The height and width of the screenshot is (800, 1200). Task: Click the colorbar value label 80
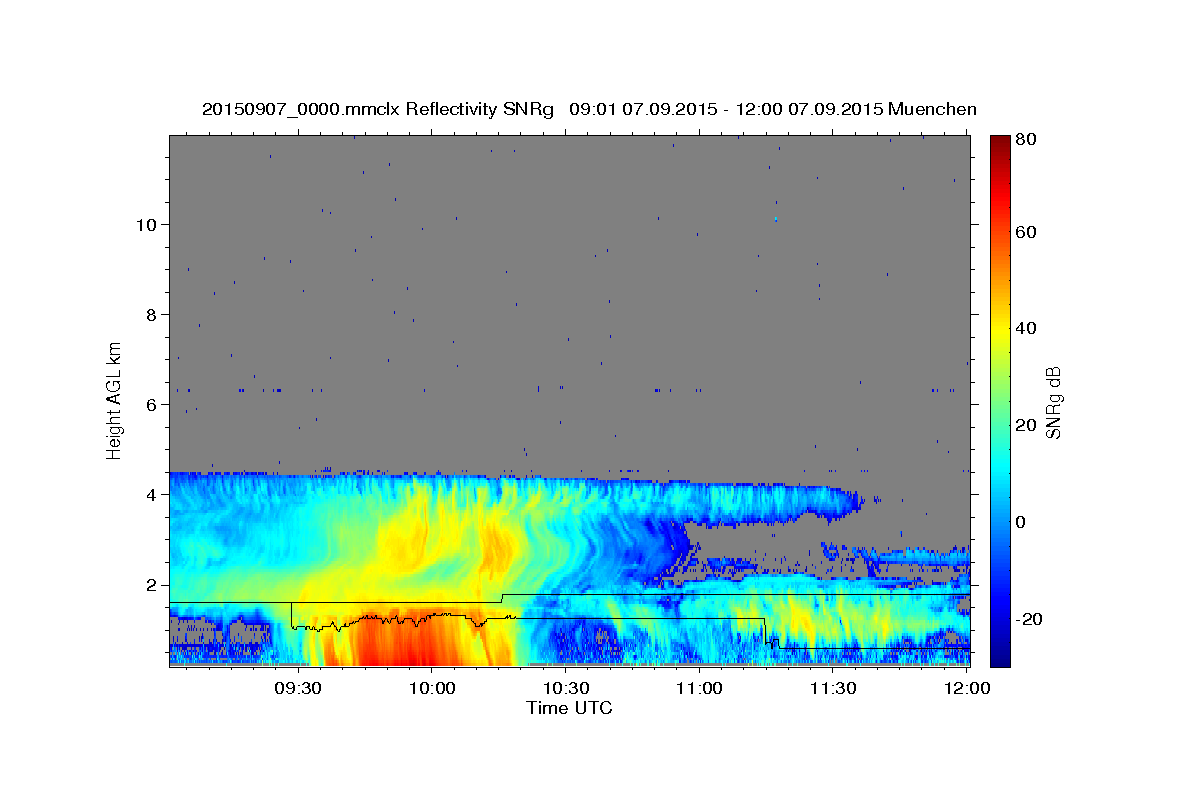point(1028,139)
